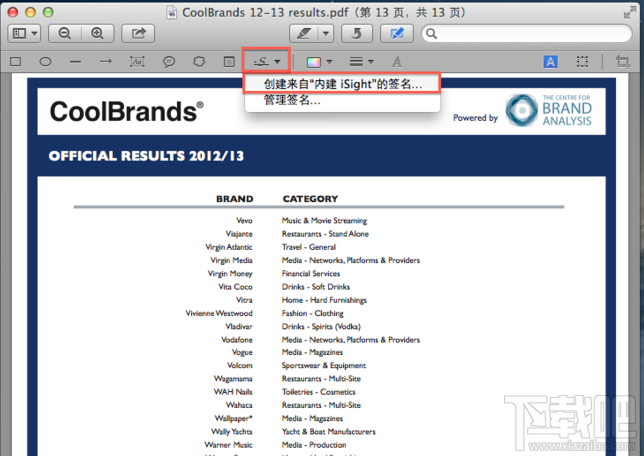The height and width of the screenshot is (456, 644).
Task: Select the rectangular selection tool
Action: tap(582, 62)
